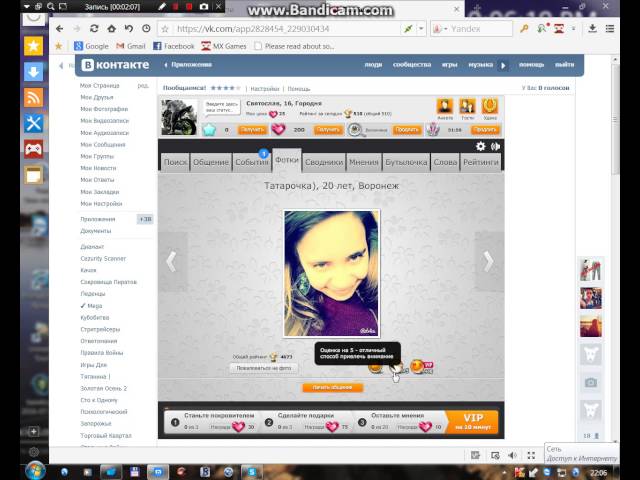Click the Downloads arrow icon in the sidebar
Image resolution: width=640 pixels, height=480 pixels.
tap(33, 72)
